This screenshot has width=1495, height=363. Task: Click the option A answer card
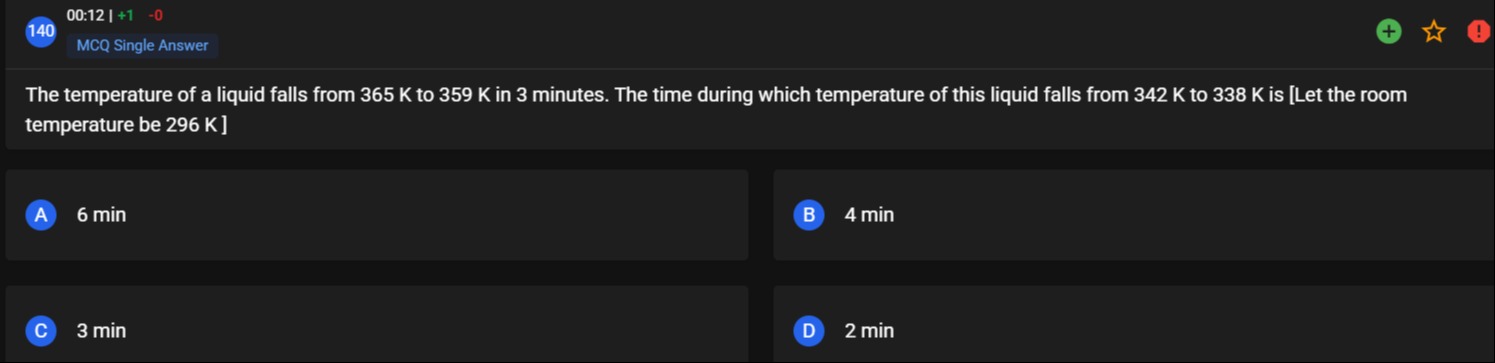(377, 215)
